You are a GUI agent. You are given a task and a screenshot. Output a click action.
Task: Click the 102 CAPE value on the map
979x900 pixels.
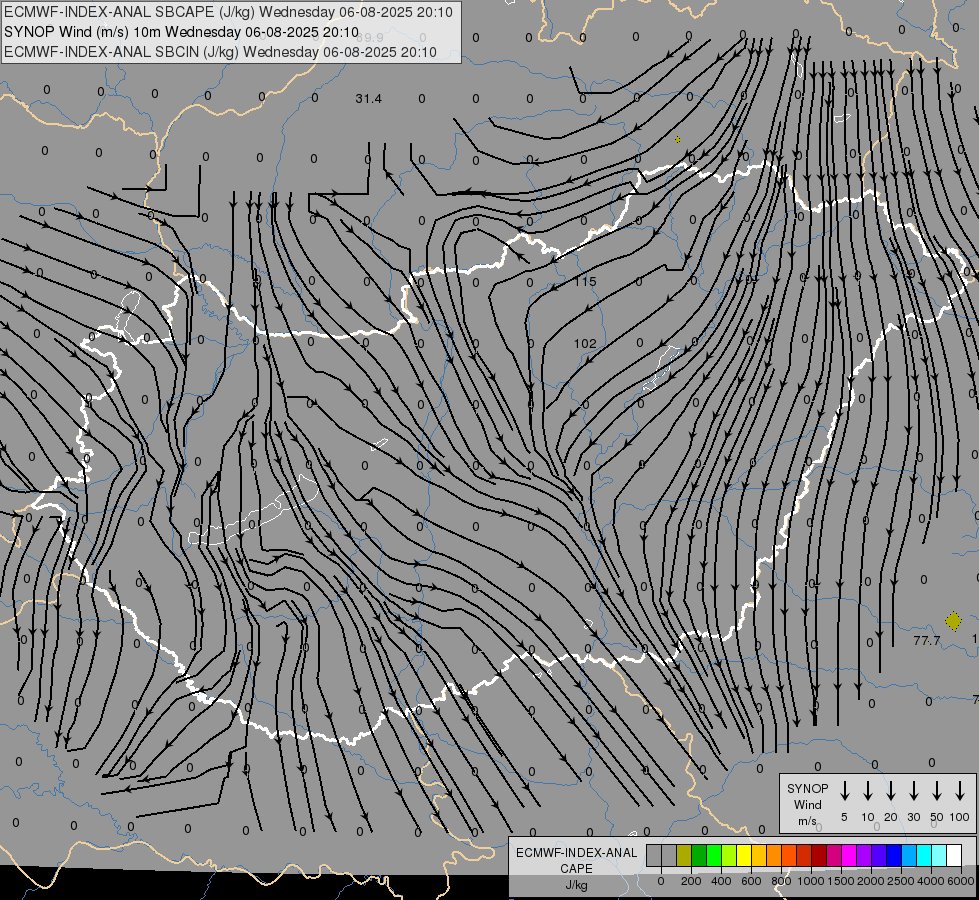585,344
